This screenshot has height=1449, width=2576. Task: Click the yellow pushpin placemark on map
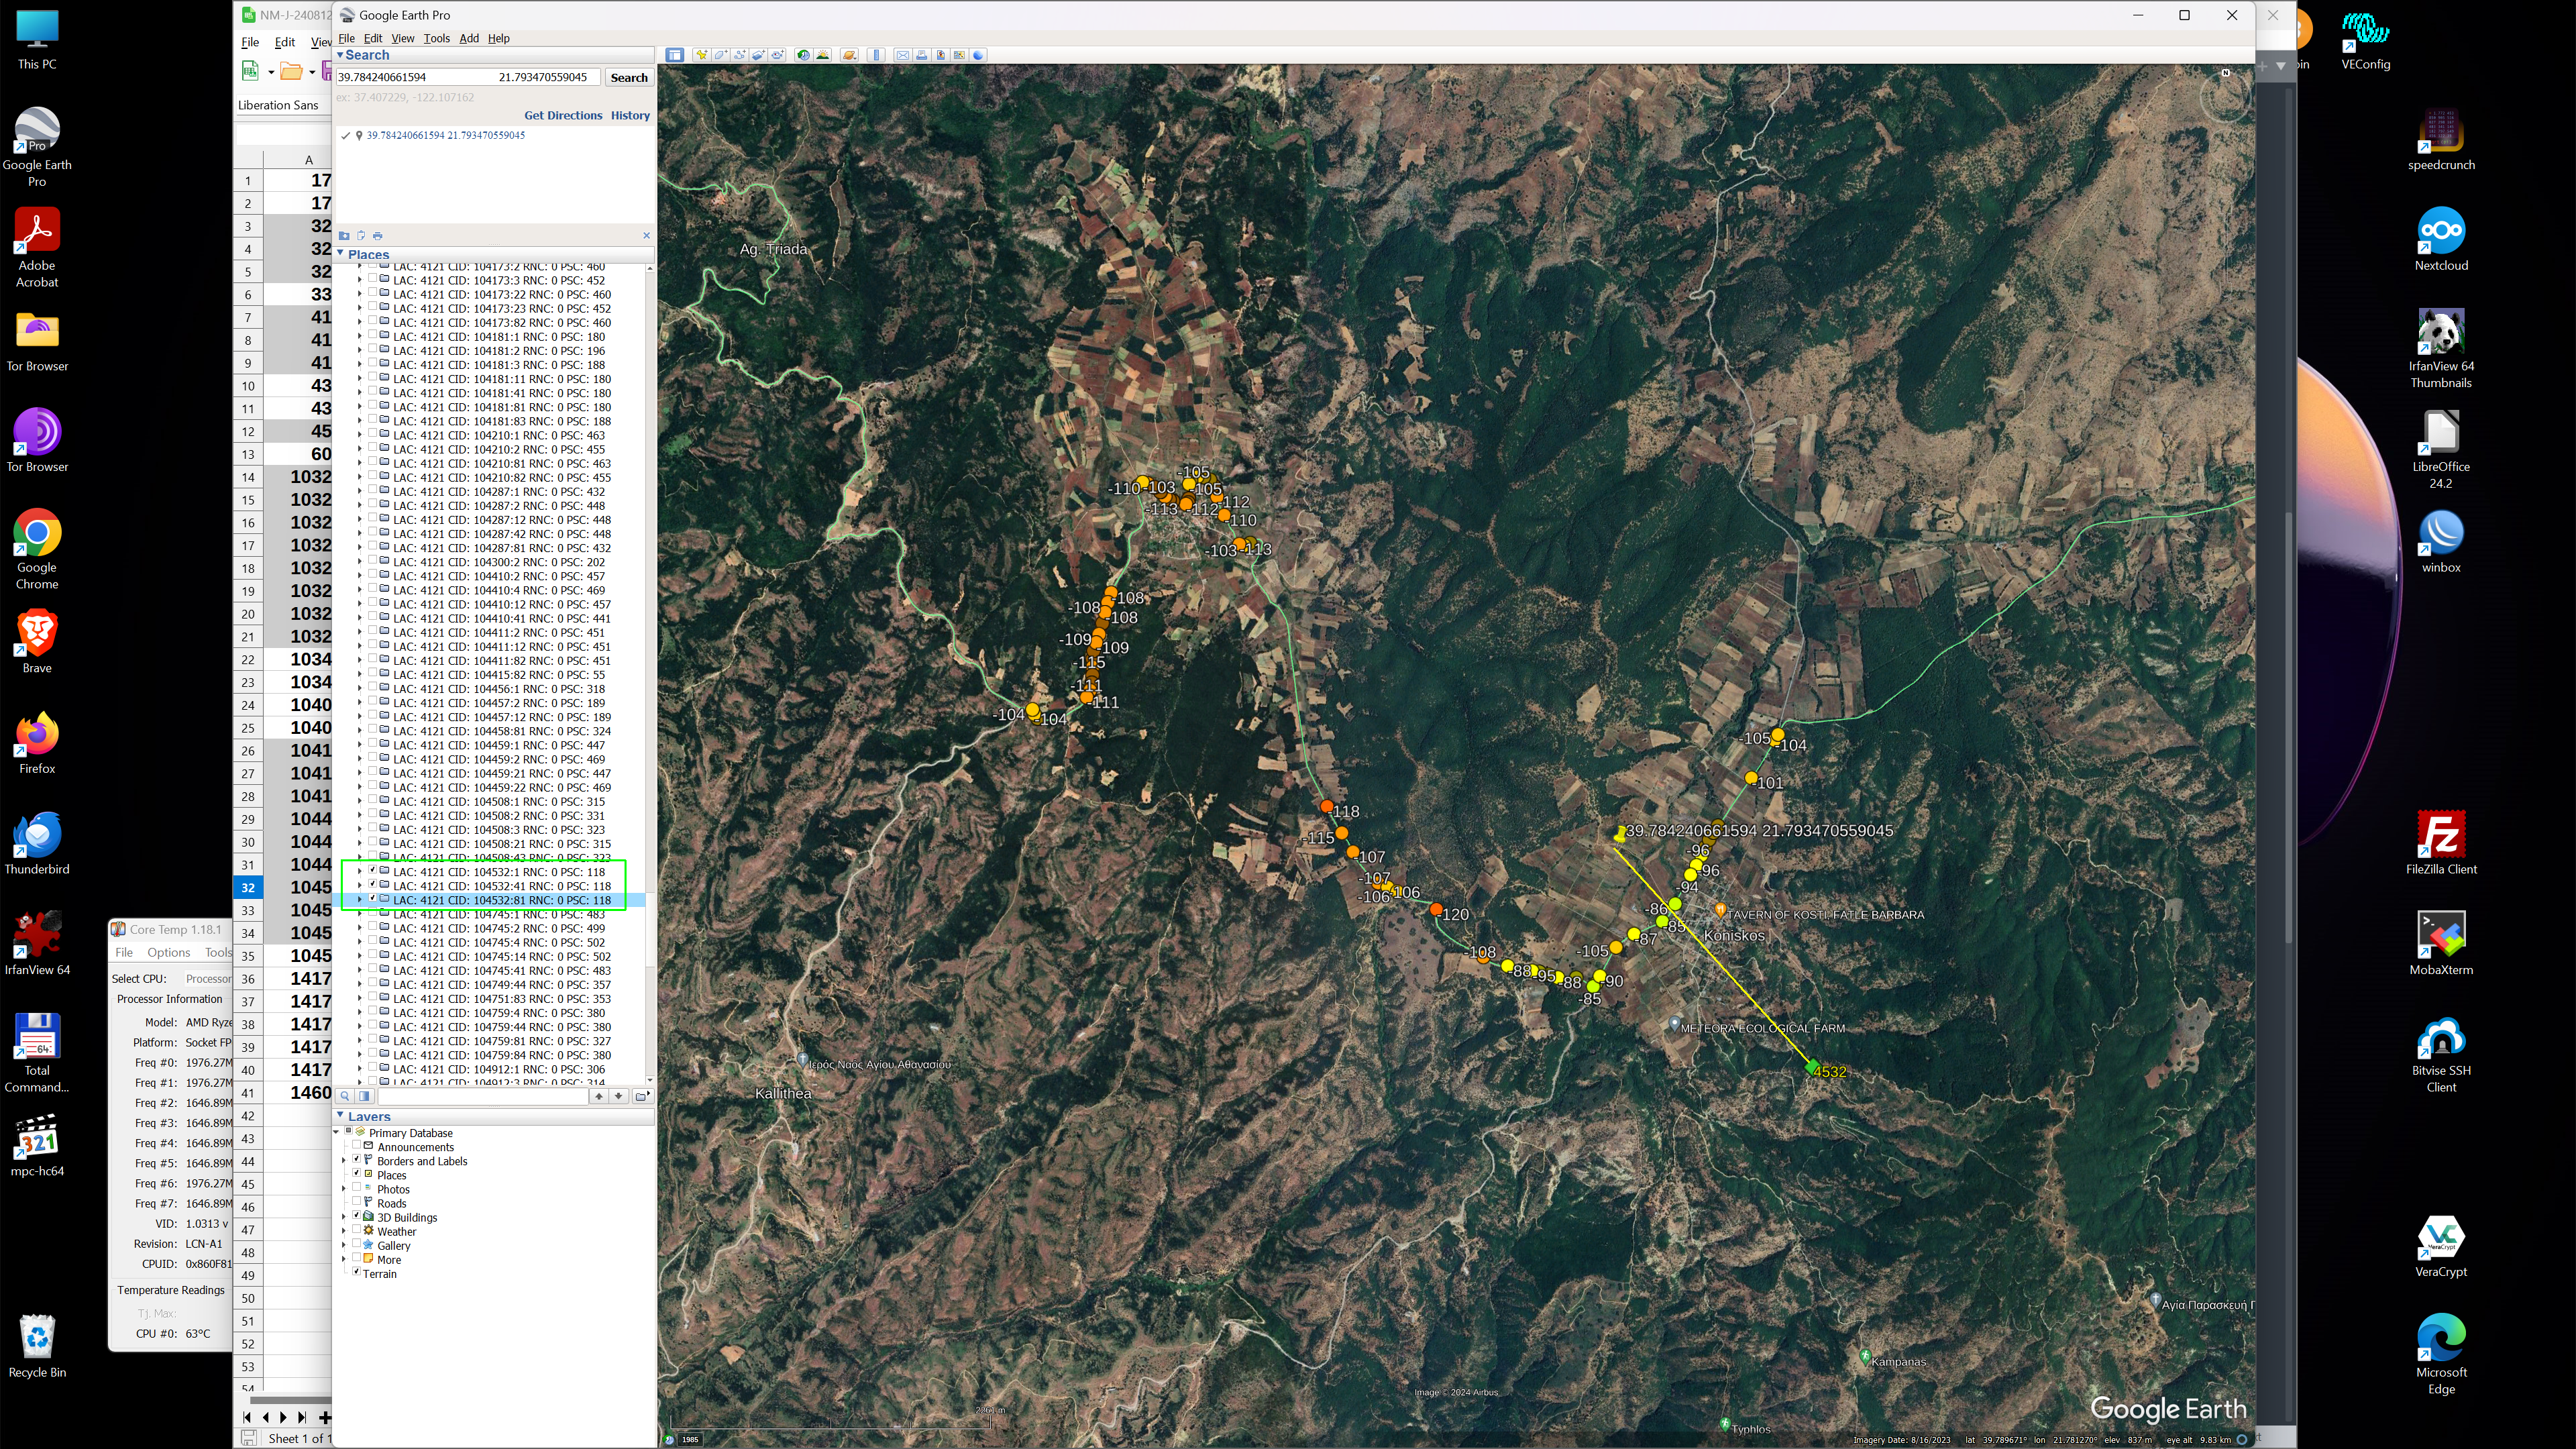[1620, 834]
